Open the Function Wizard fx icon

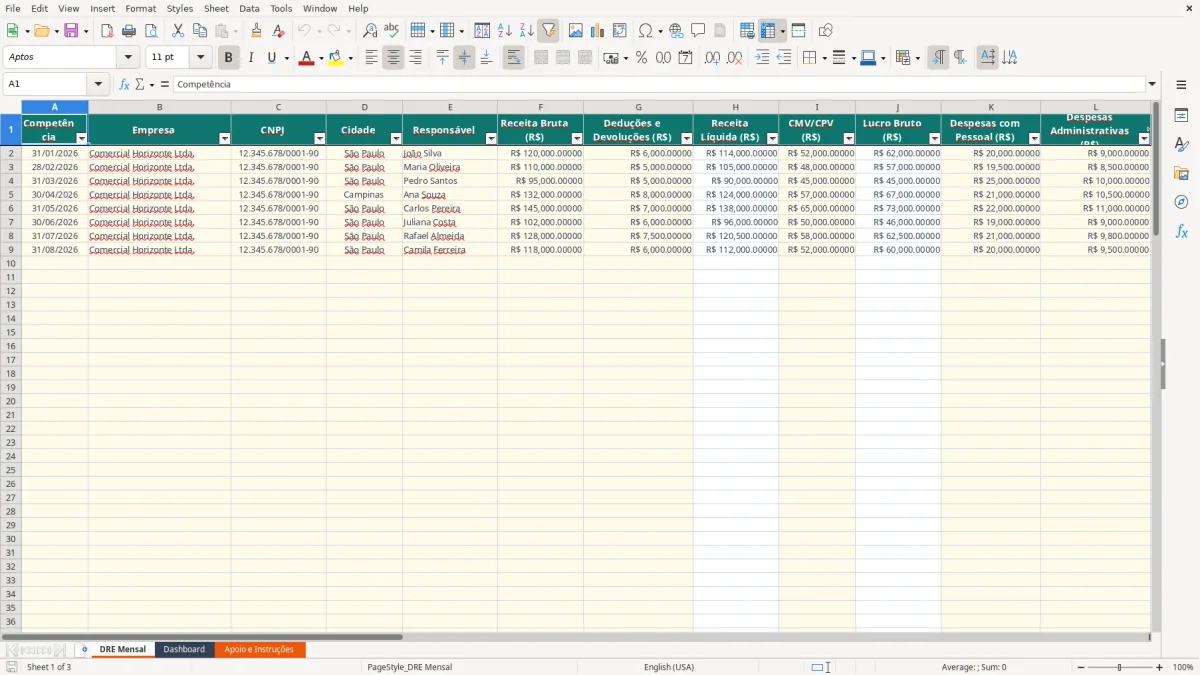point(124,85)
